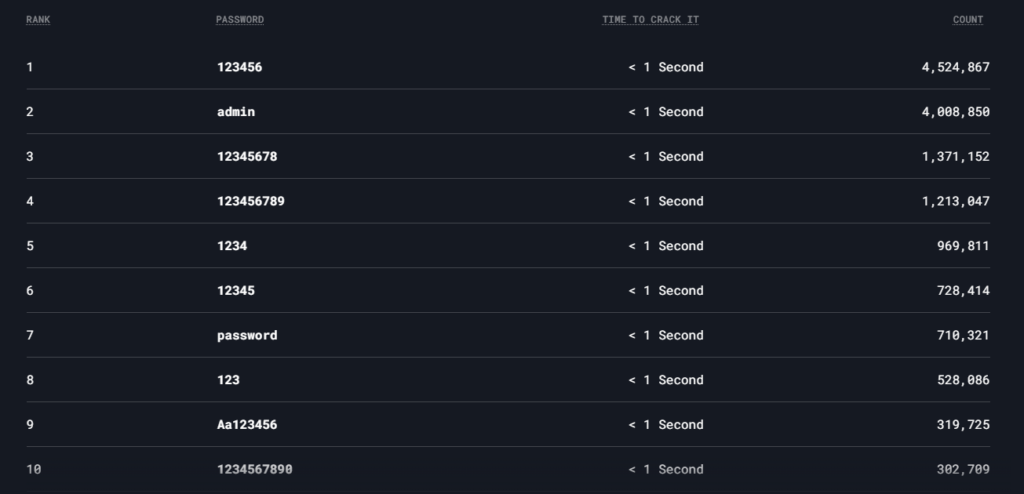Click the word password in row 7
The image size is (1024, 494).
(x=247, y=335)
